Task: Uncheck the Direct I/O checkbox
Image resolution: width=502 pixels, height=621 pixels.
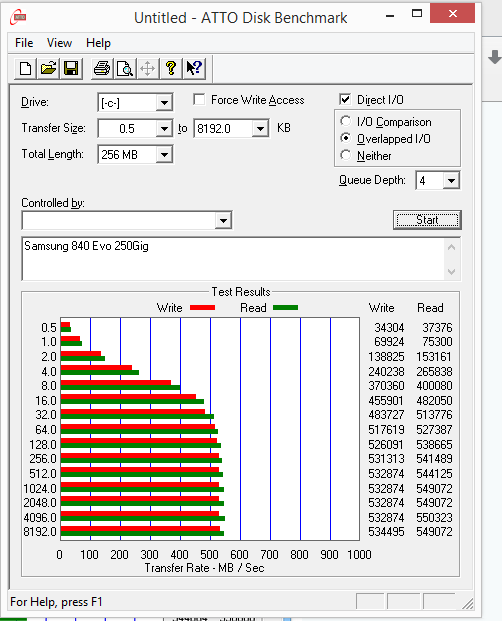Action: click(x=345, y=99)
